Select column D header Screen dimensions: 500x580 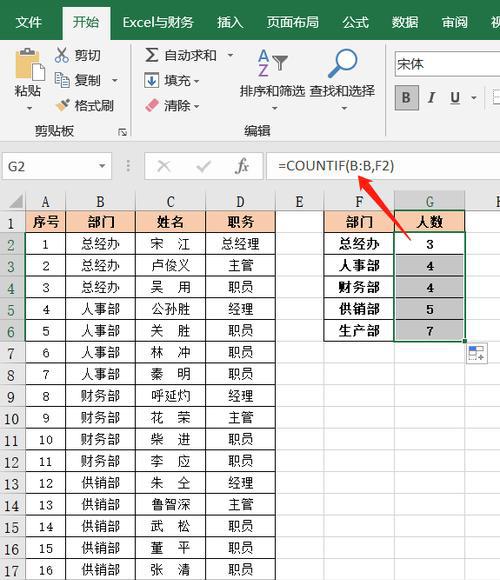point(240,202)
